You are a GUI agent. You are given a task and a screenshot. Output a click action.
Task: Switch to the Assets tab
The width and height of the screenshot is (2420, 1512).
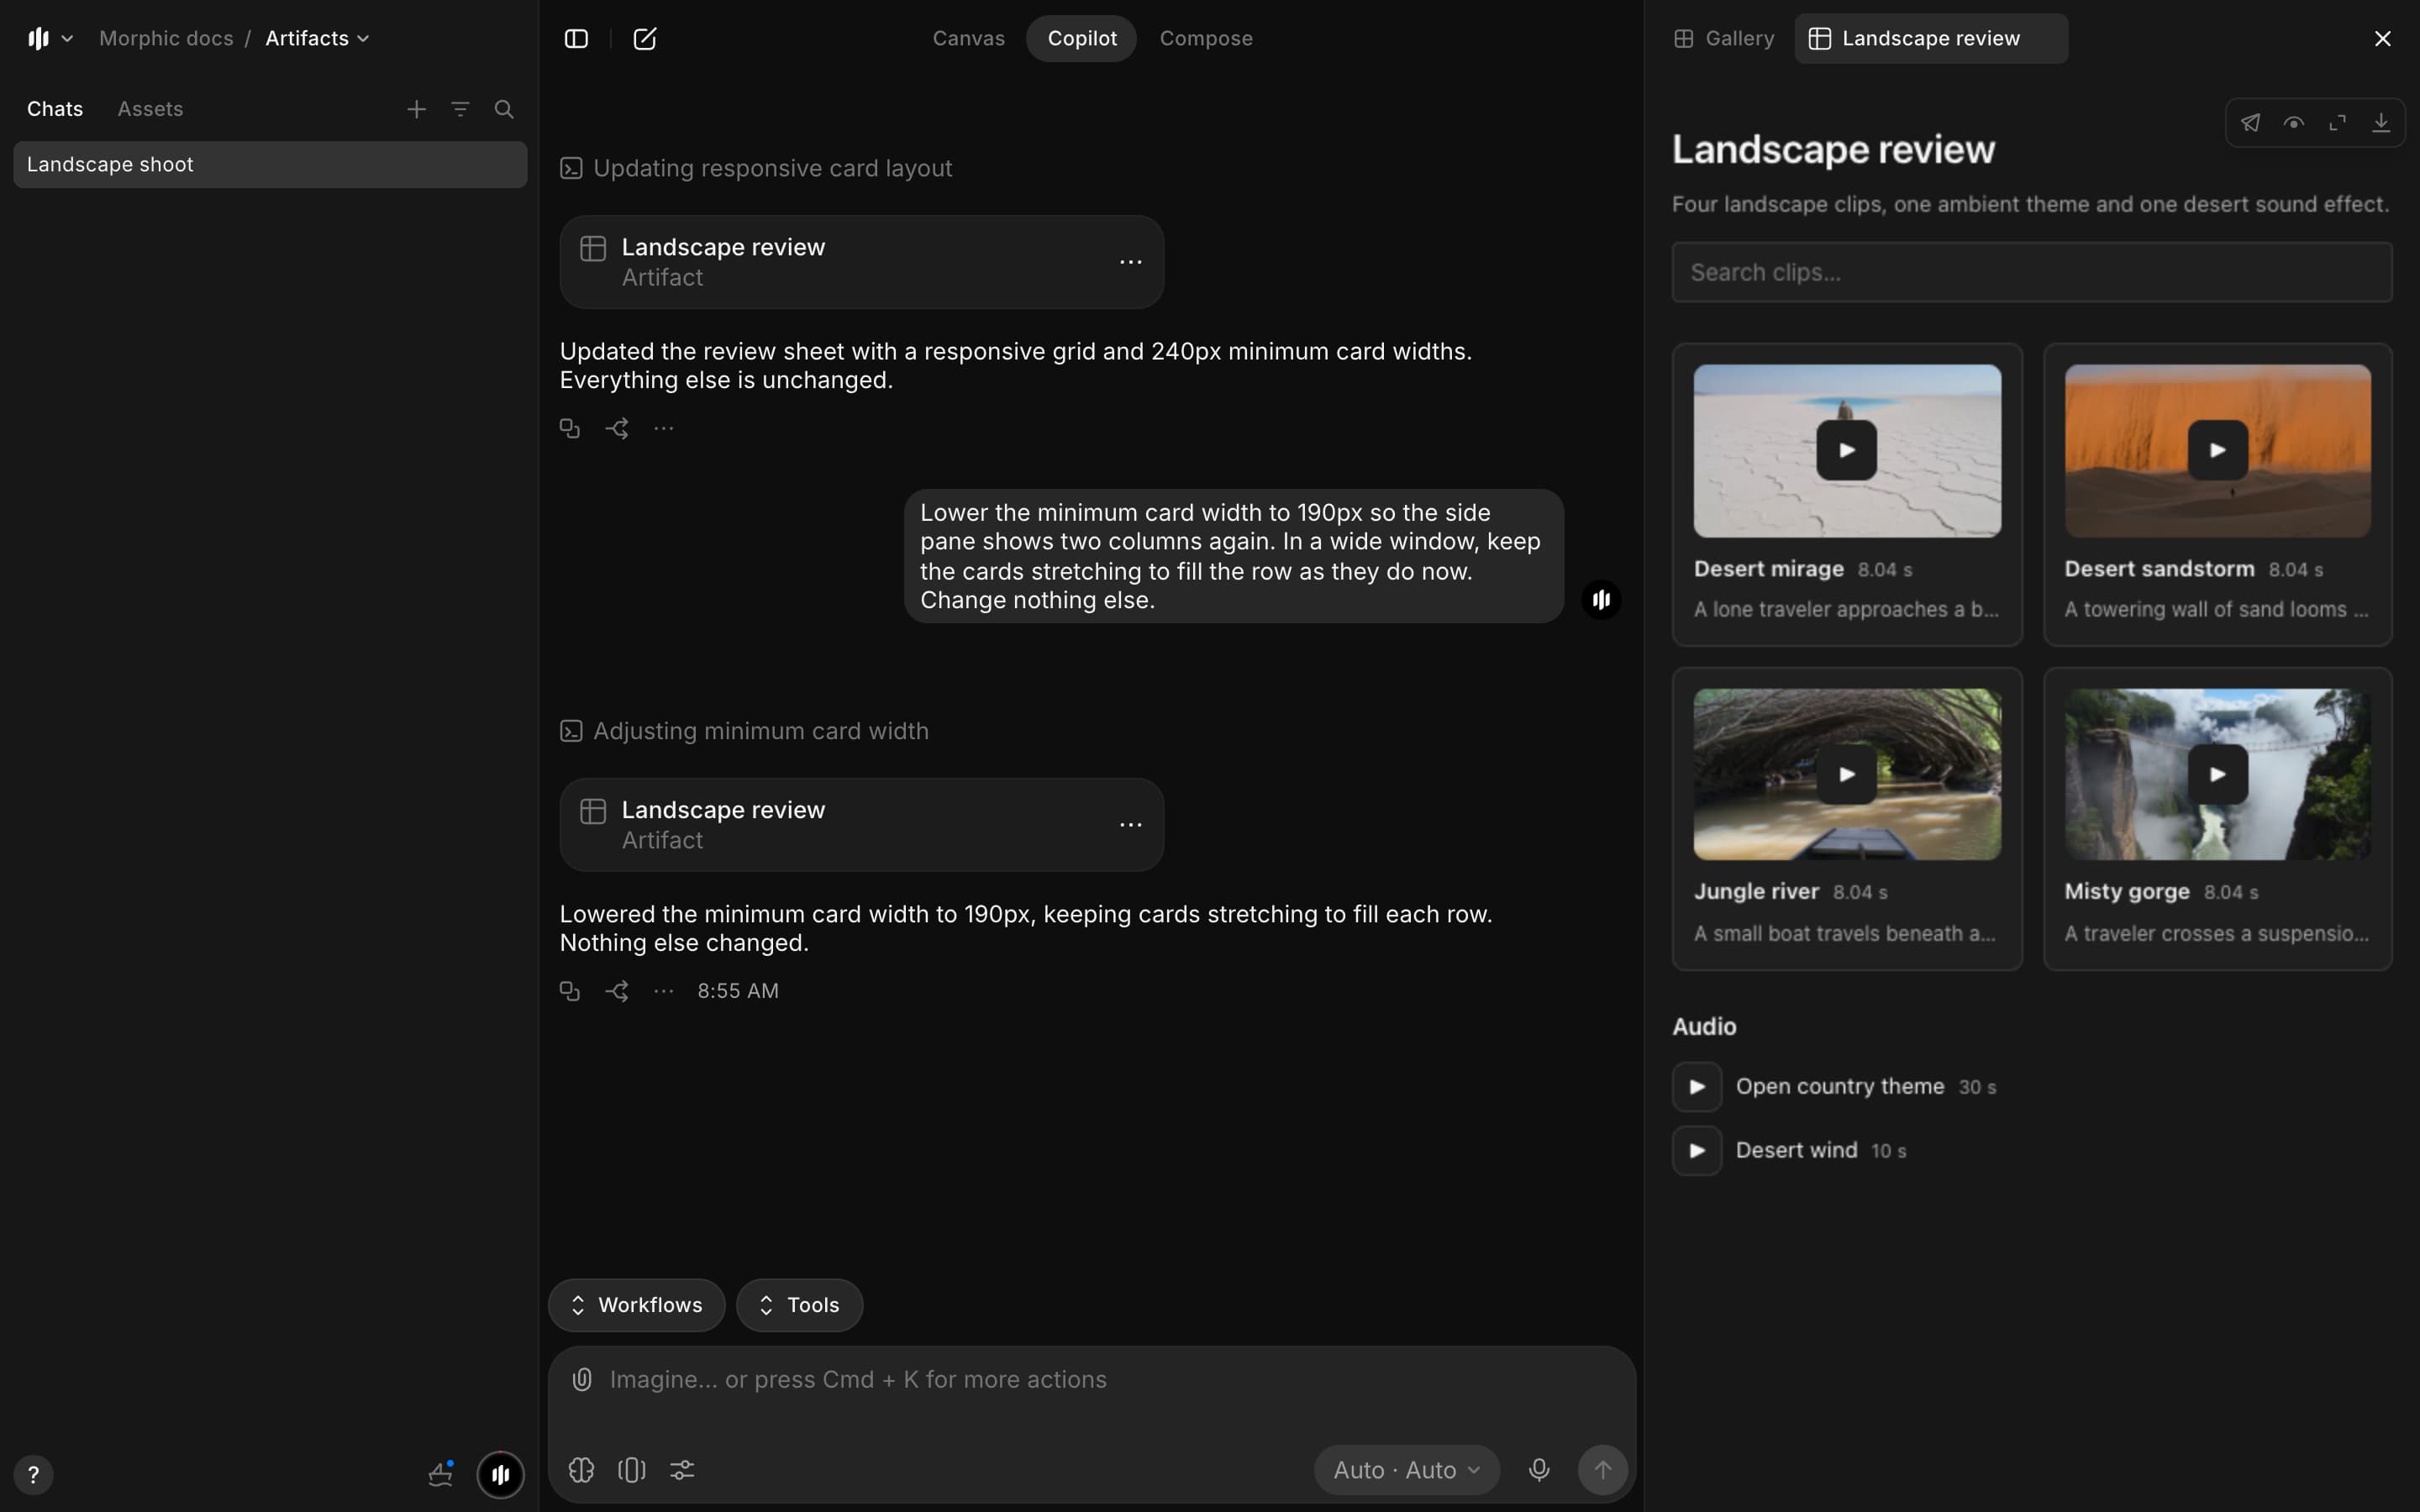tap(150, 109)
